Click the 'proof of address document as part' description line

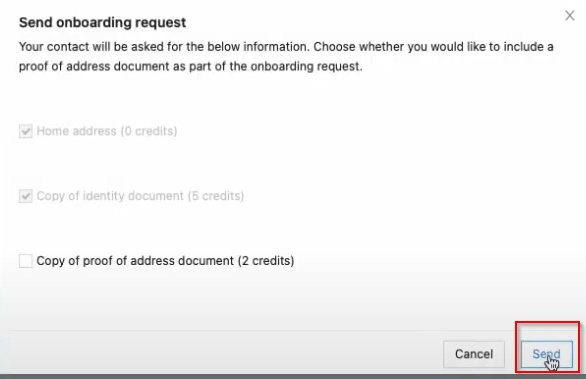191,67
